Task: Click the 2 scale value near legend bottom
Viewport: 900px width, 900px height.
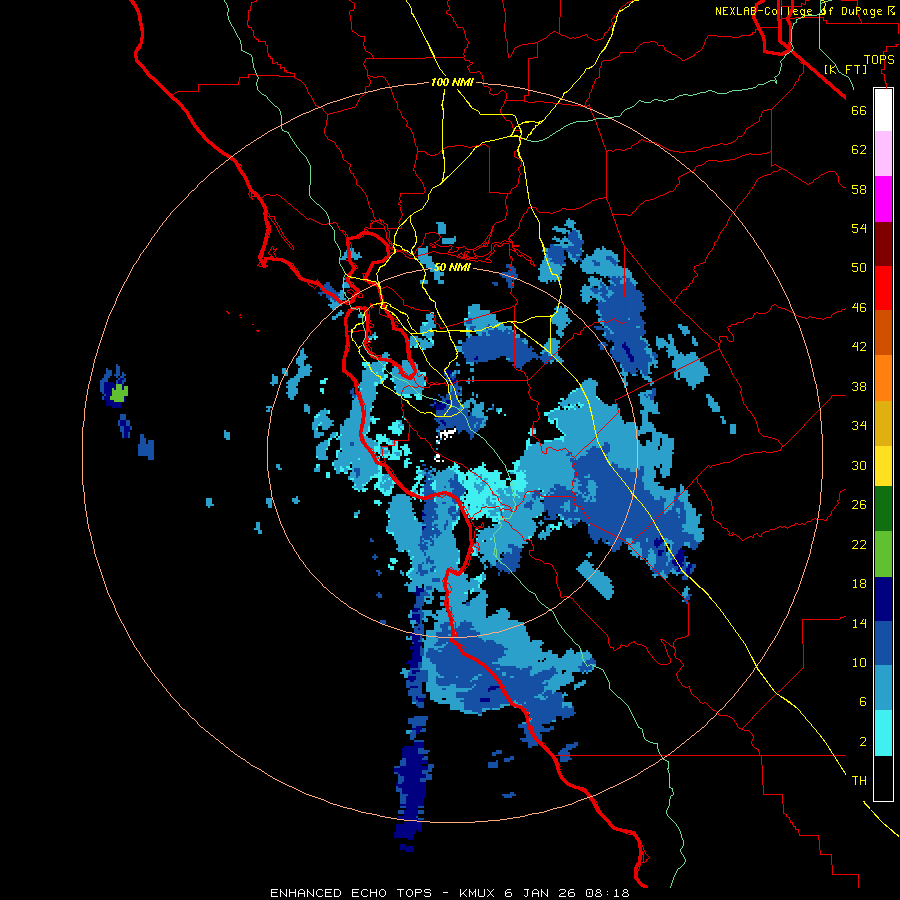Action: tap(863, 741)
